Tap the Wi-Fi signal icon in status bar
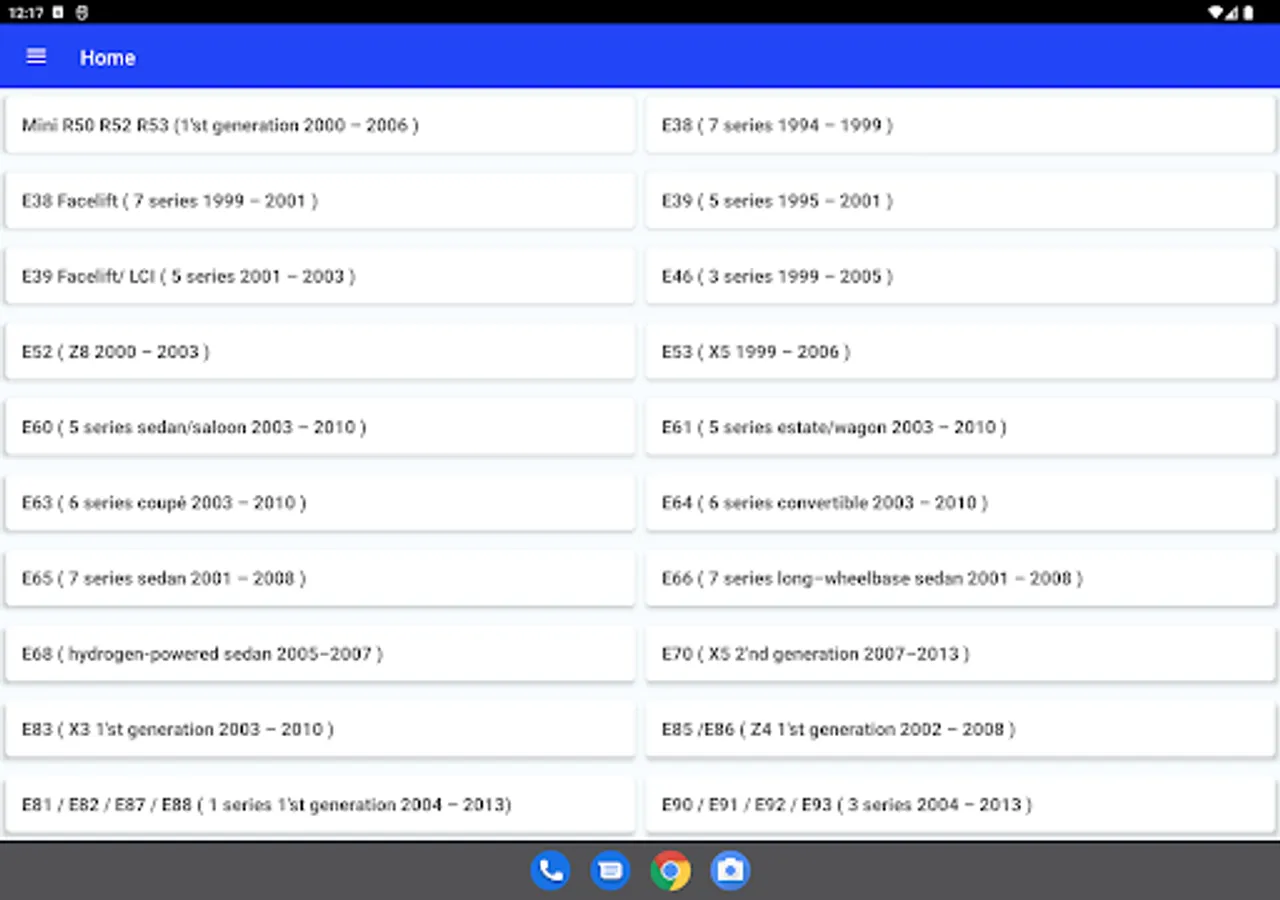 point(1216,12)
